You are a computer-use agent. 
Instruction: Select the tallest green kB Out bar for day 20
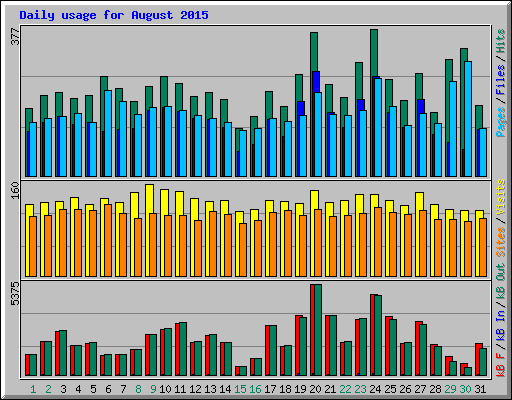pyautogui.click(x=318, y=330)
